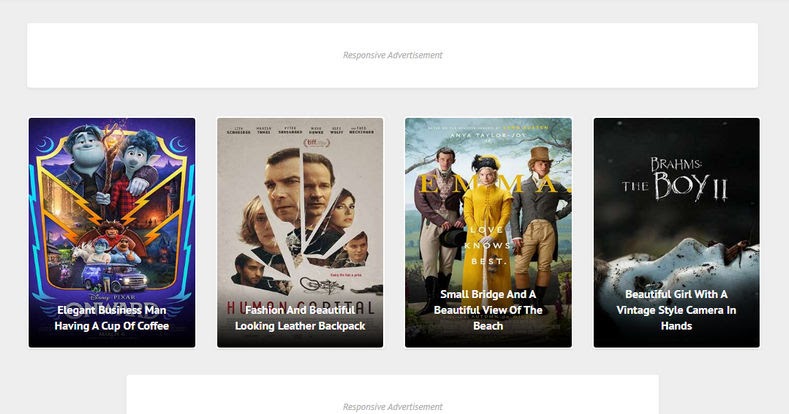Open the Emma movie poster card
The width and height of the screenshot is (789, 414).
pos(488,232)
